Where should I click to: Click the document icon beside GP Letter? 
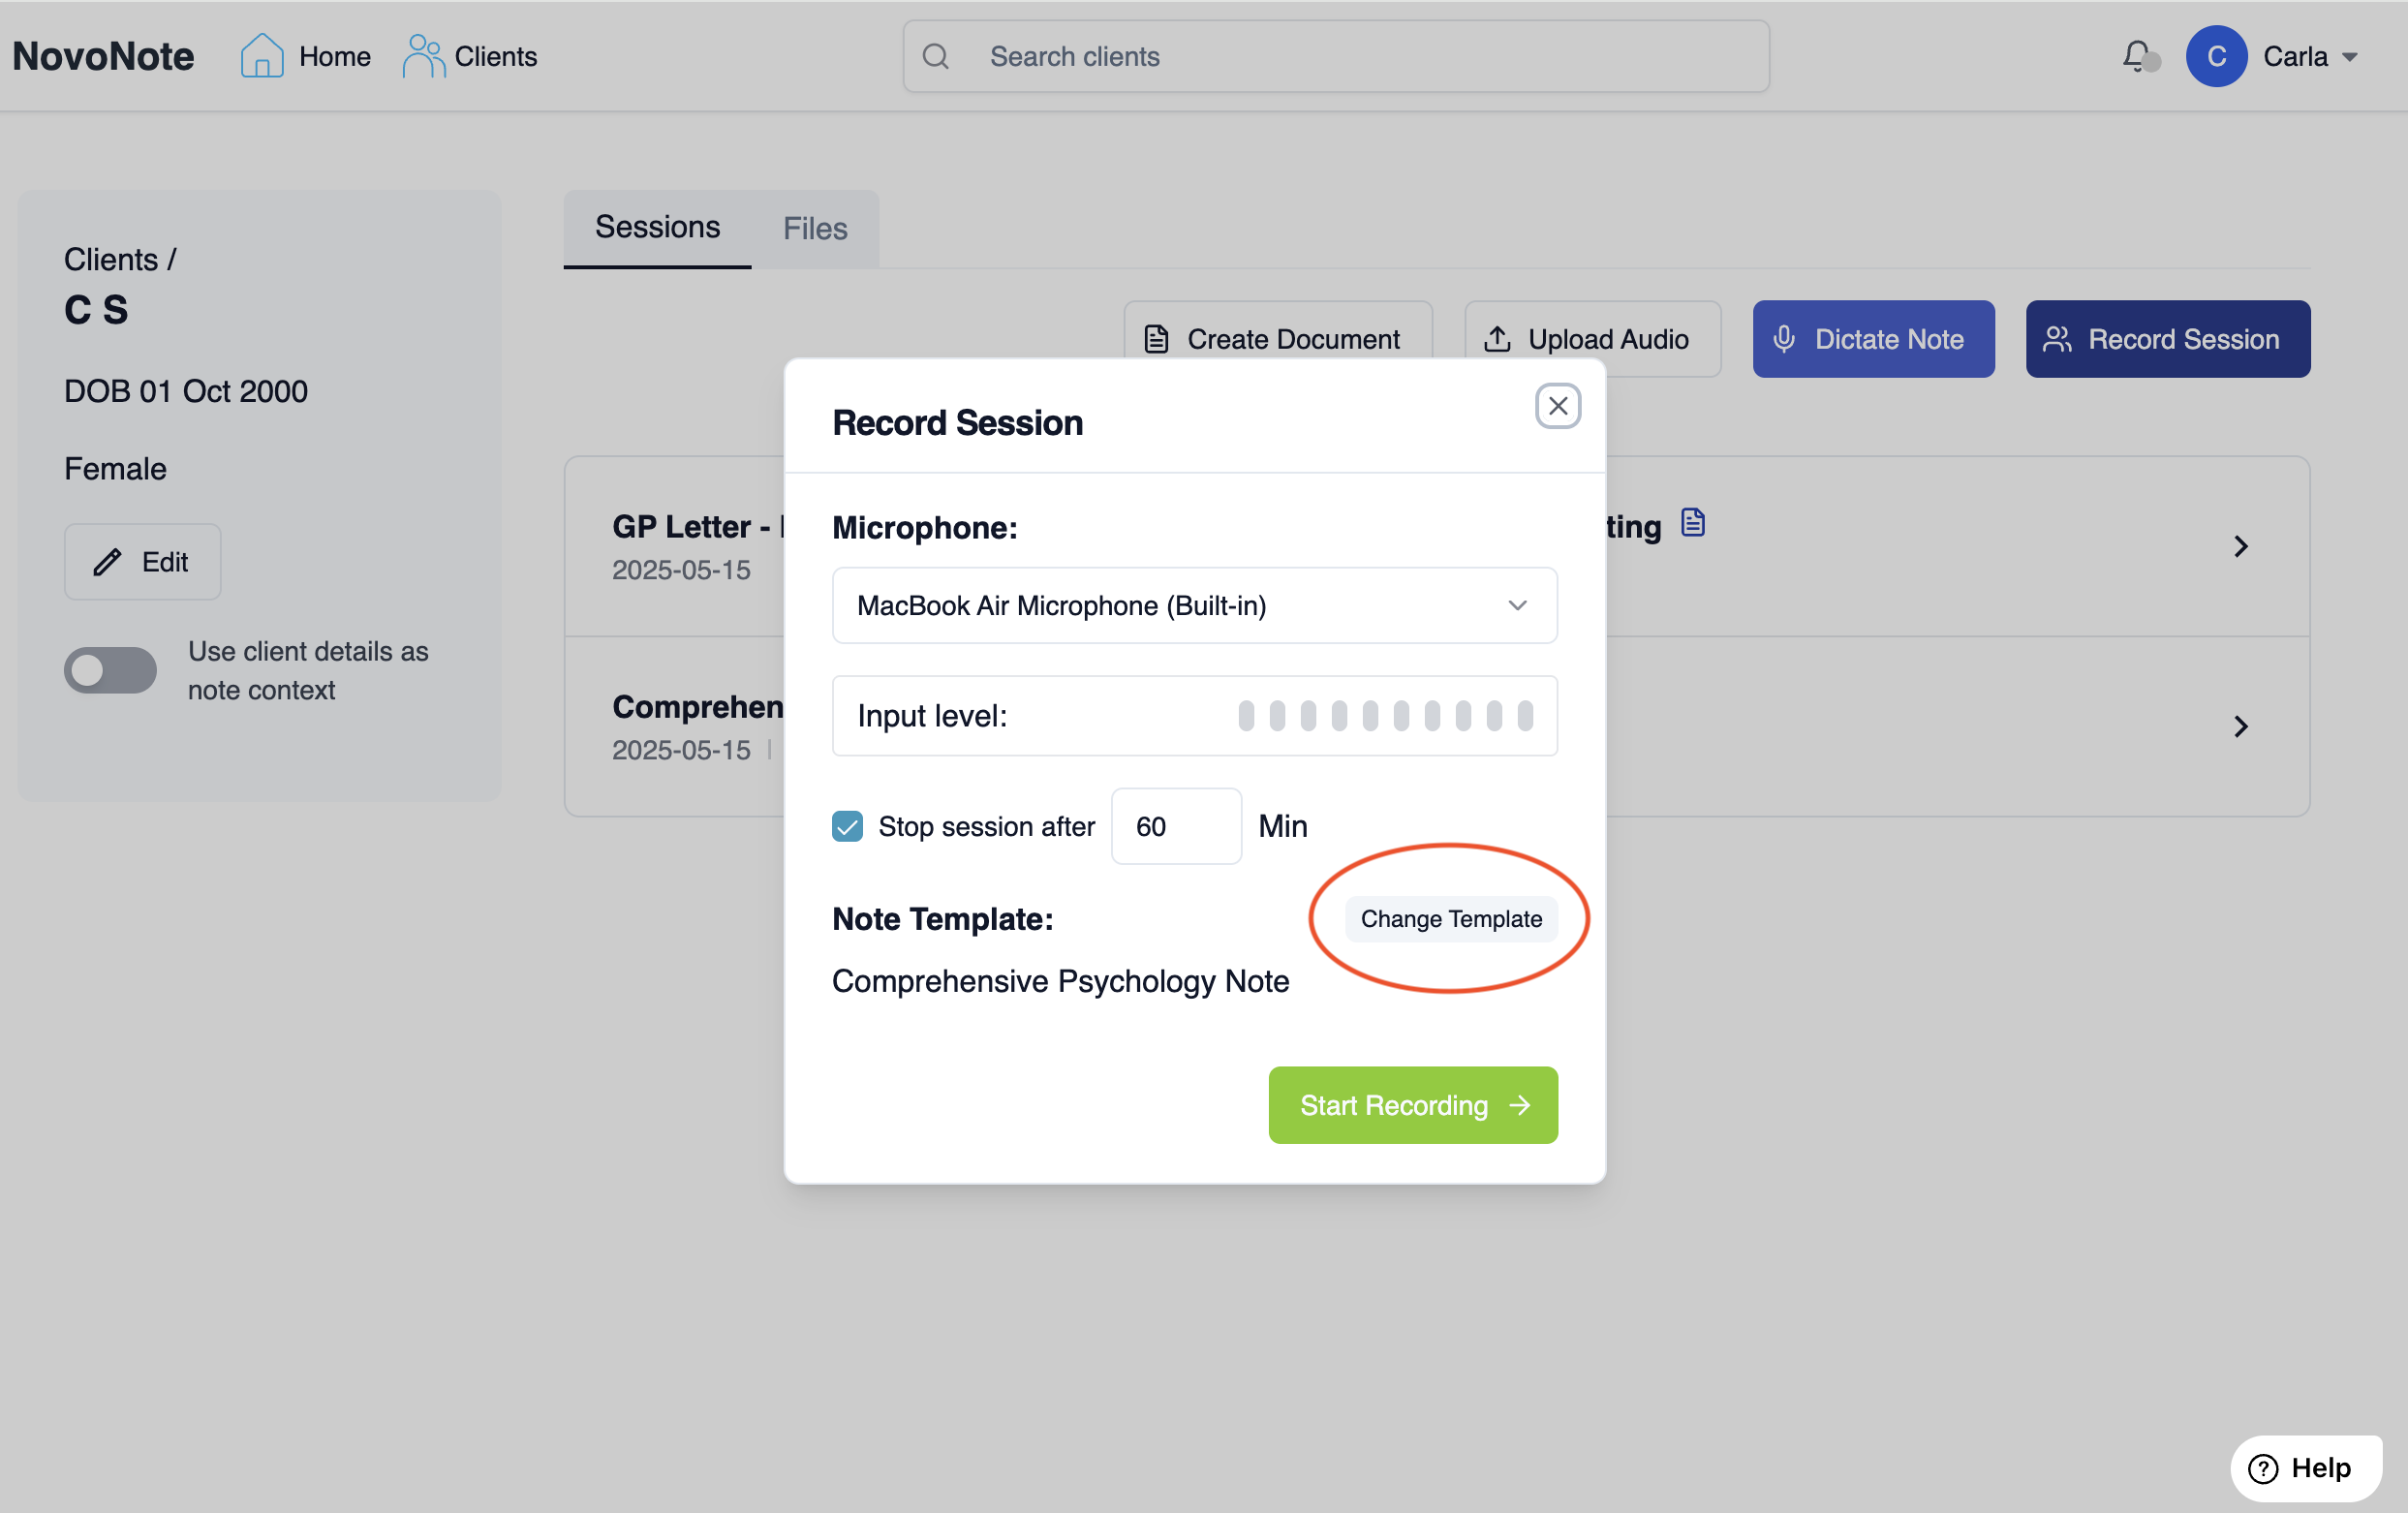click(x=1692, y=523)
